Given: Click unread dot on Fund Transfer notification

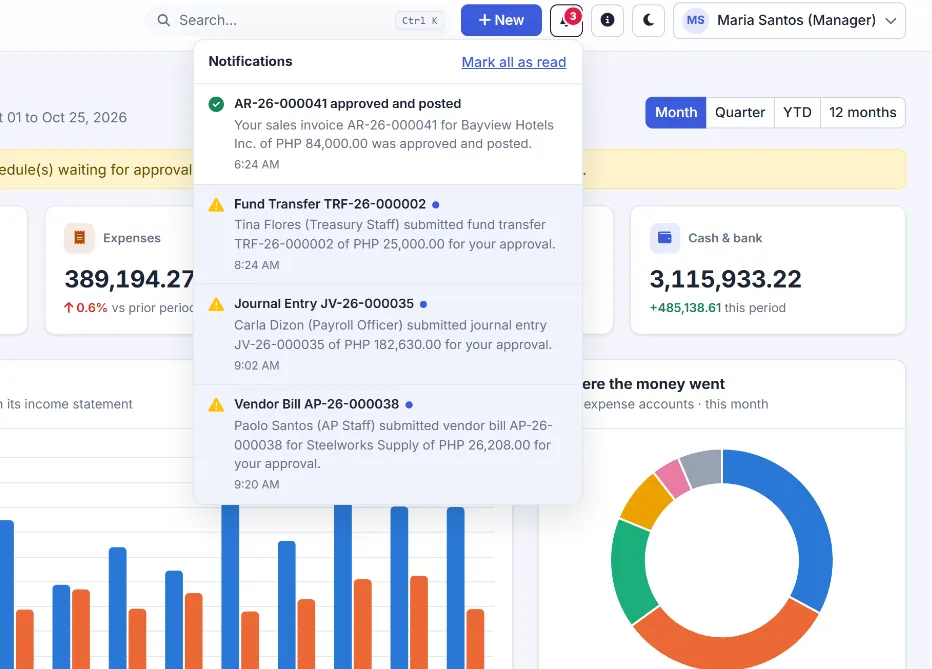Looking at the screenshot, I should pyautogui.click(x=436, y=204).
